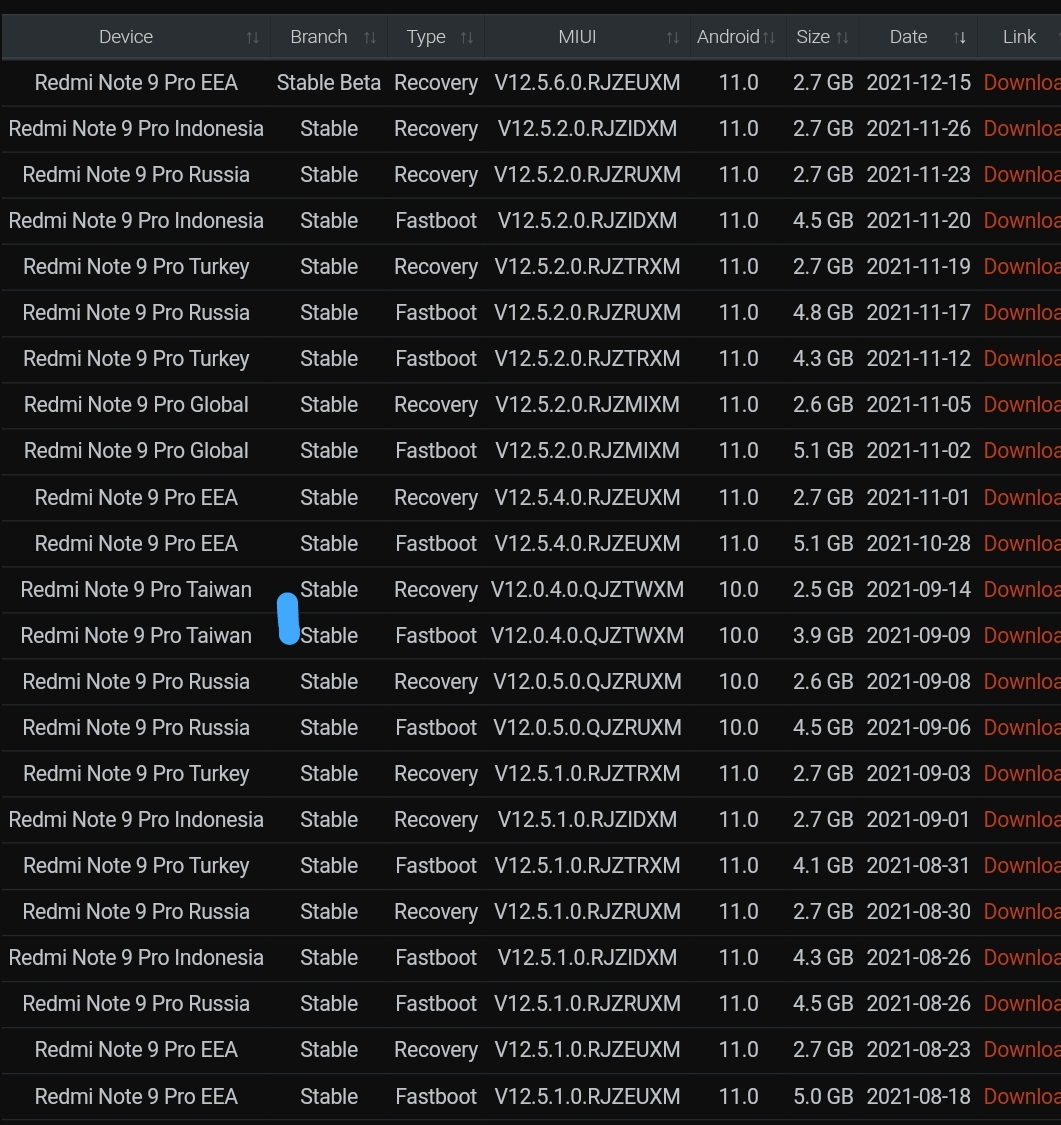Download the 4.8 GB Russia Fastboot ROM
This screenshot has height=1125, width=1061.
(x=1022, y=312)
